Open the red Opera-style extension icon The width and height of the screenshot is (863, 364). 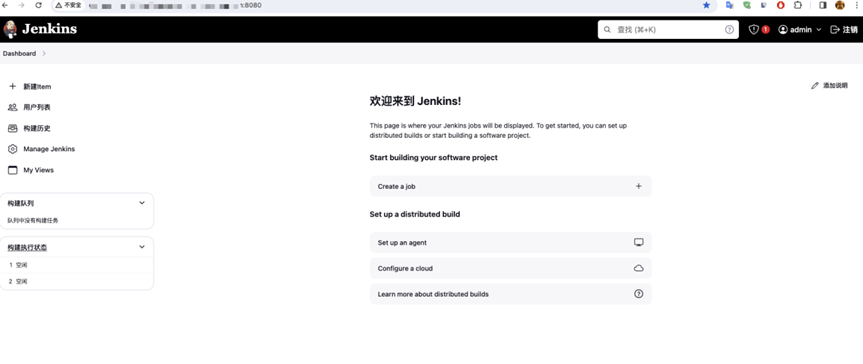[780, 5]
